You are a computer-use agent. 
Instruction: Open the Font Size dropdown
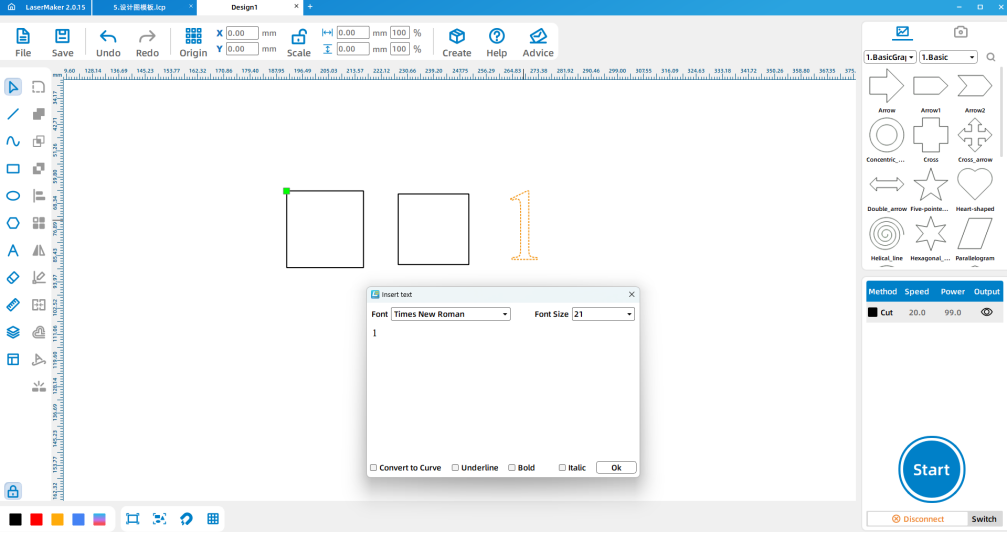603,314
